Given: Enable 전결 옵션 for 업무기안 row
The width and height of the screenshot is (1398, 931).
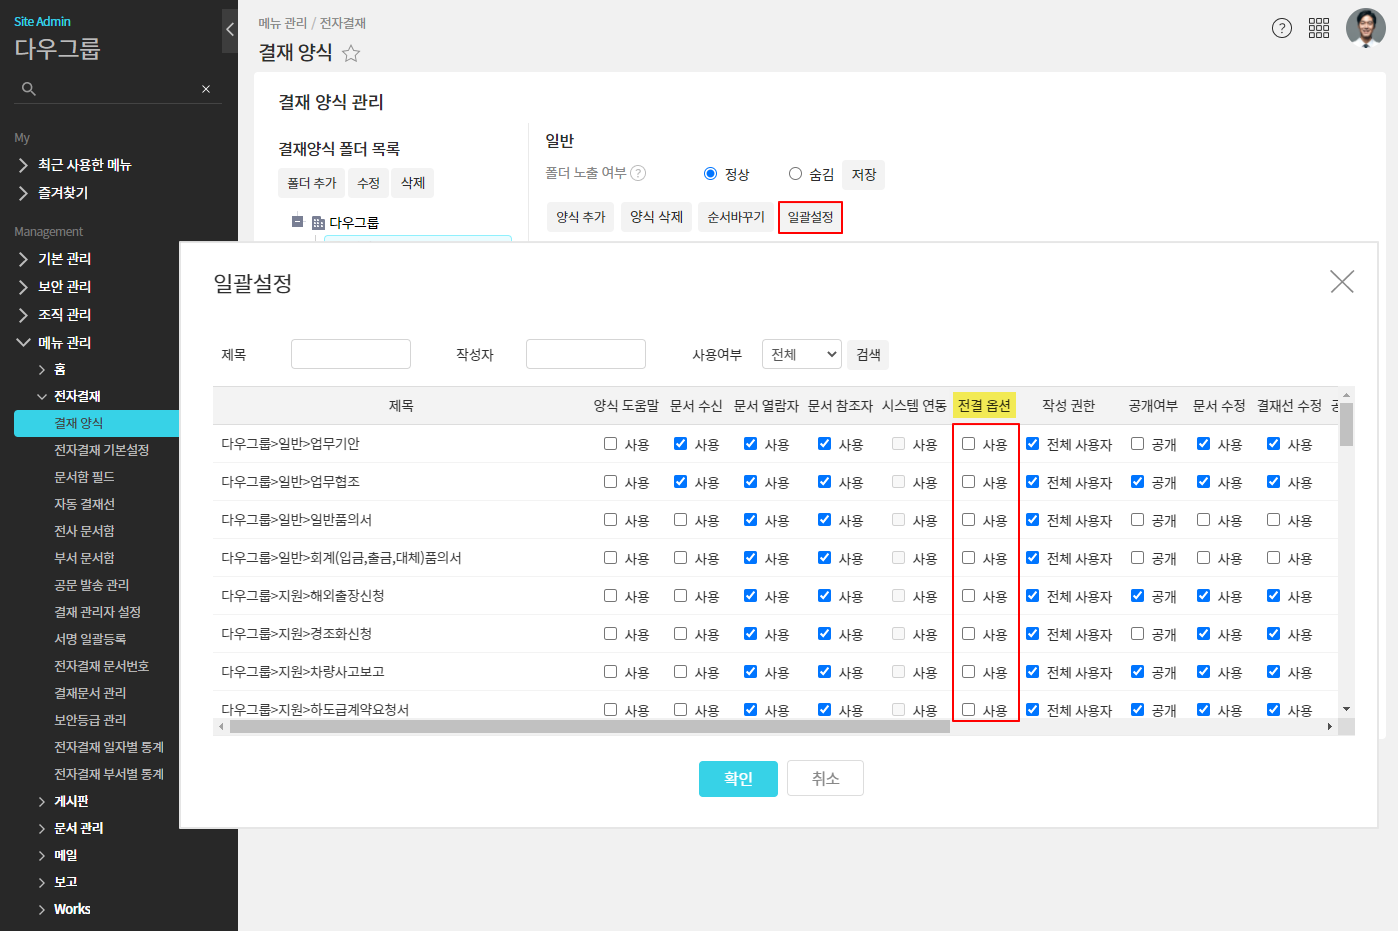Looking at the screenshot, I should (968, 444).
